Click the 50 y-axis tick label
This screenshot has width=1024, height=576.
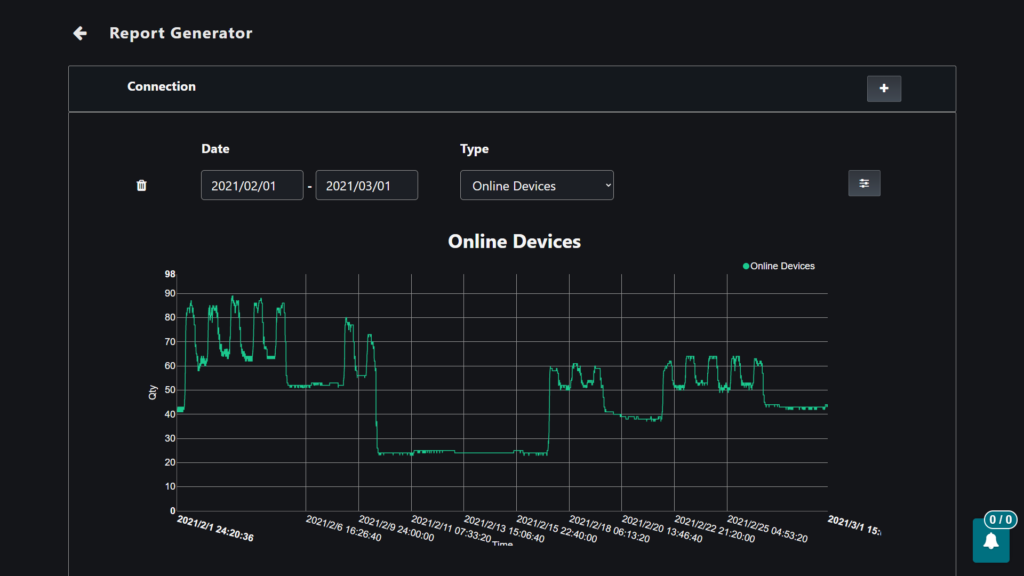tap(170, 390)
